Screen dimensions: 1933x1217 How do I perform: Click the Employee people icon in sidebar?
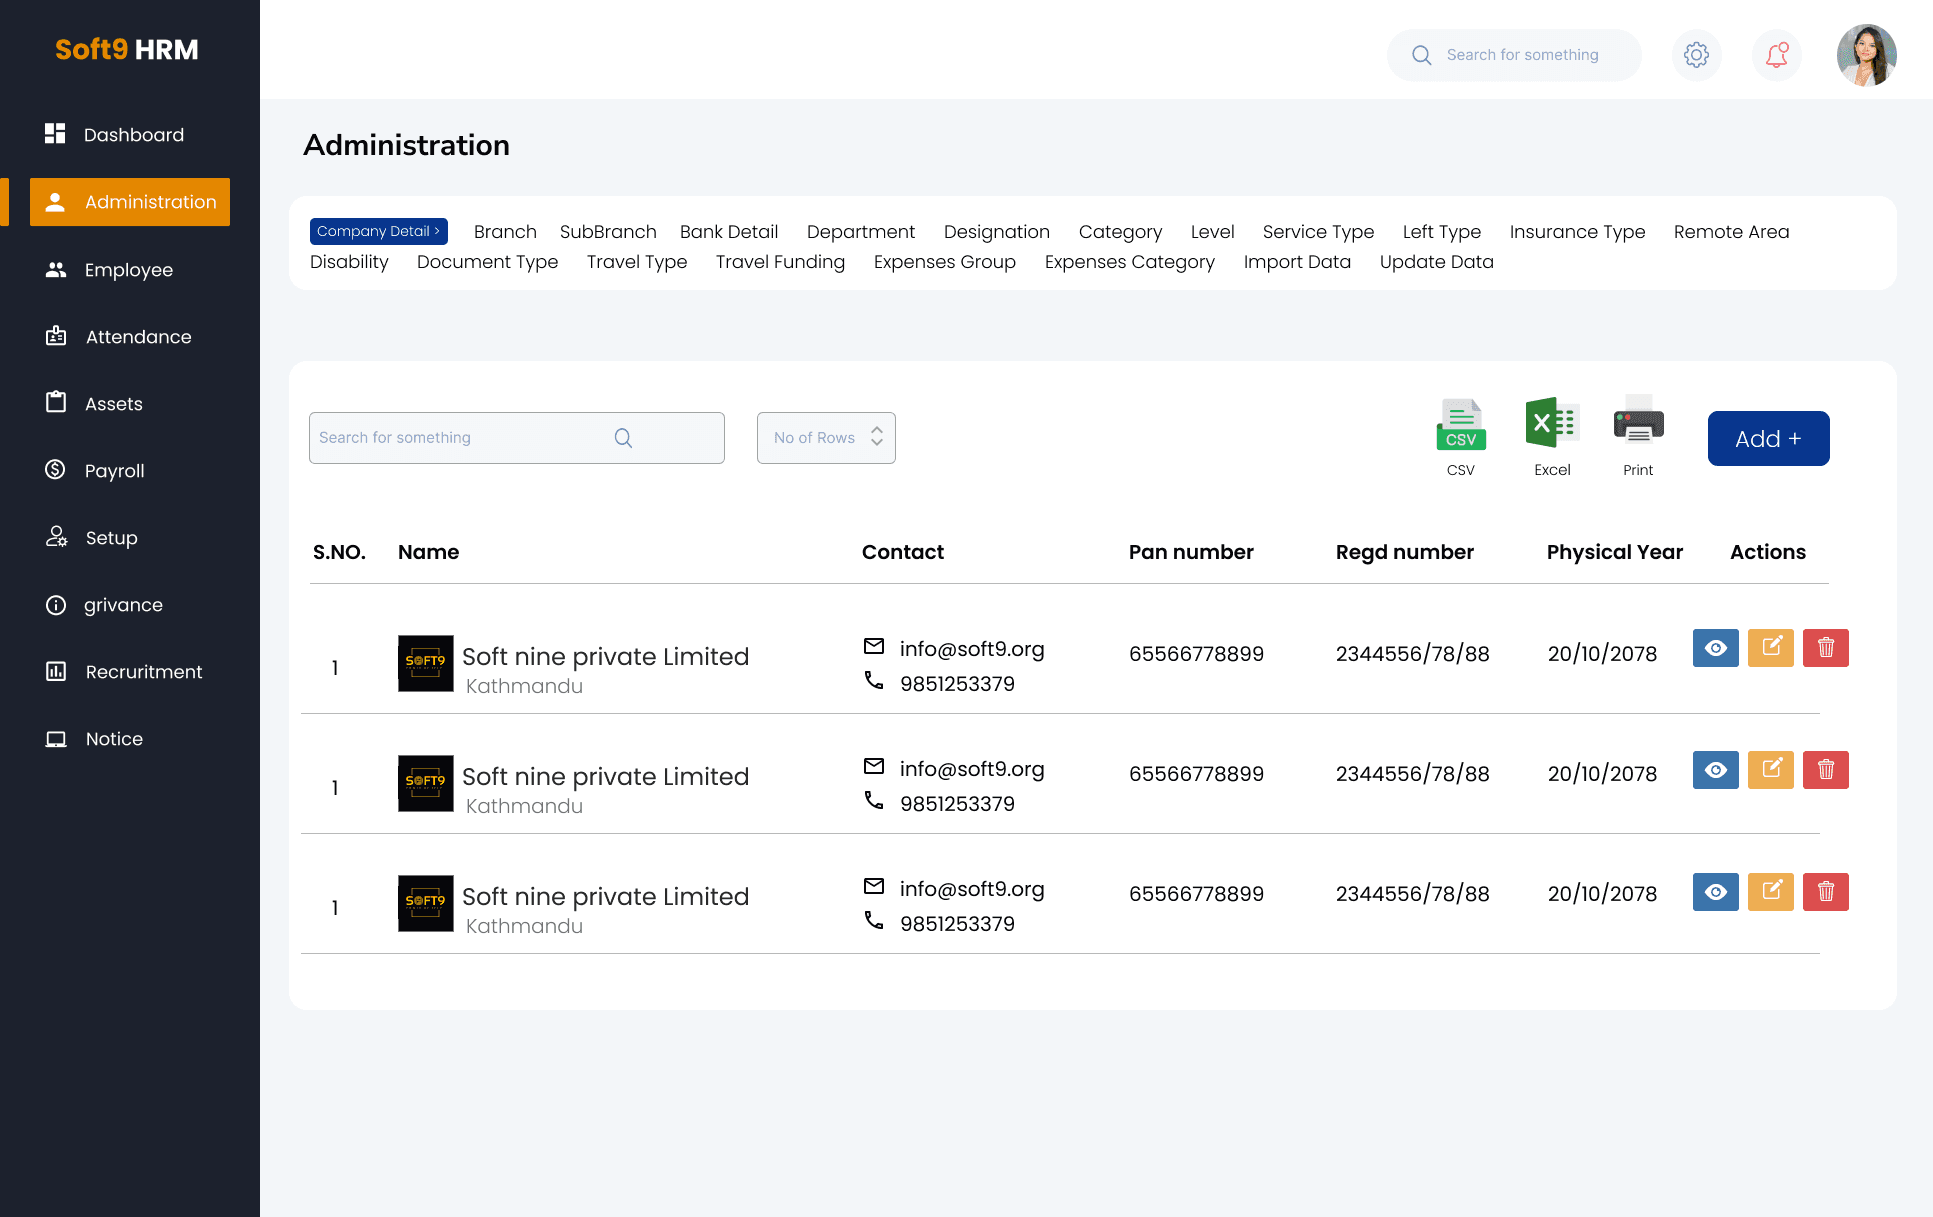coord(56,270)
